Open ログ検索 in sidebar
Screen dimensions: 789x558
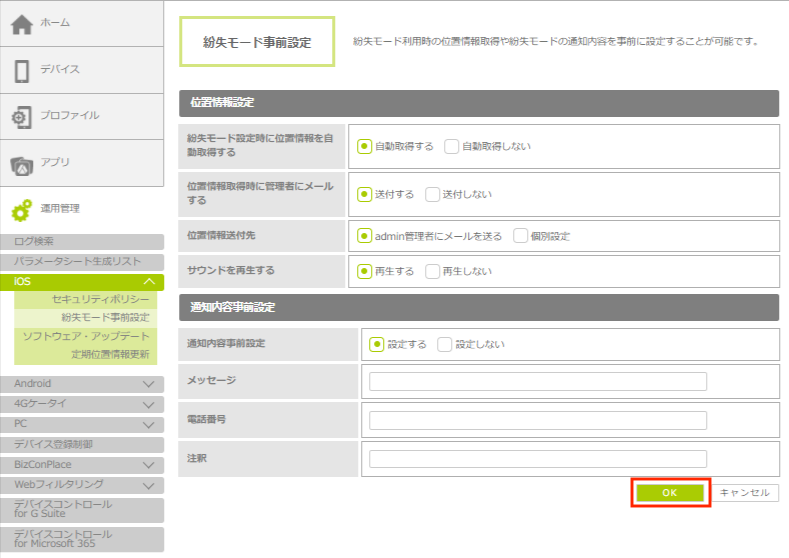click(x=41, y=241)
